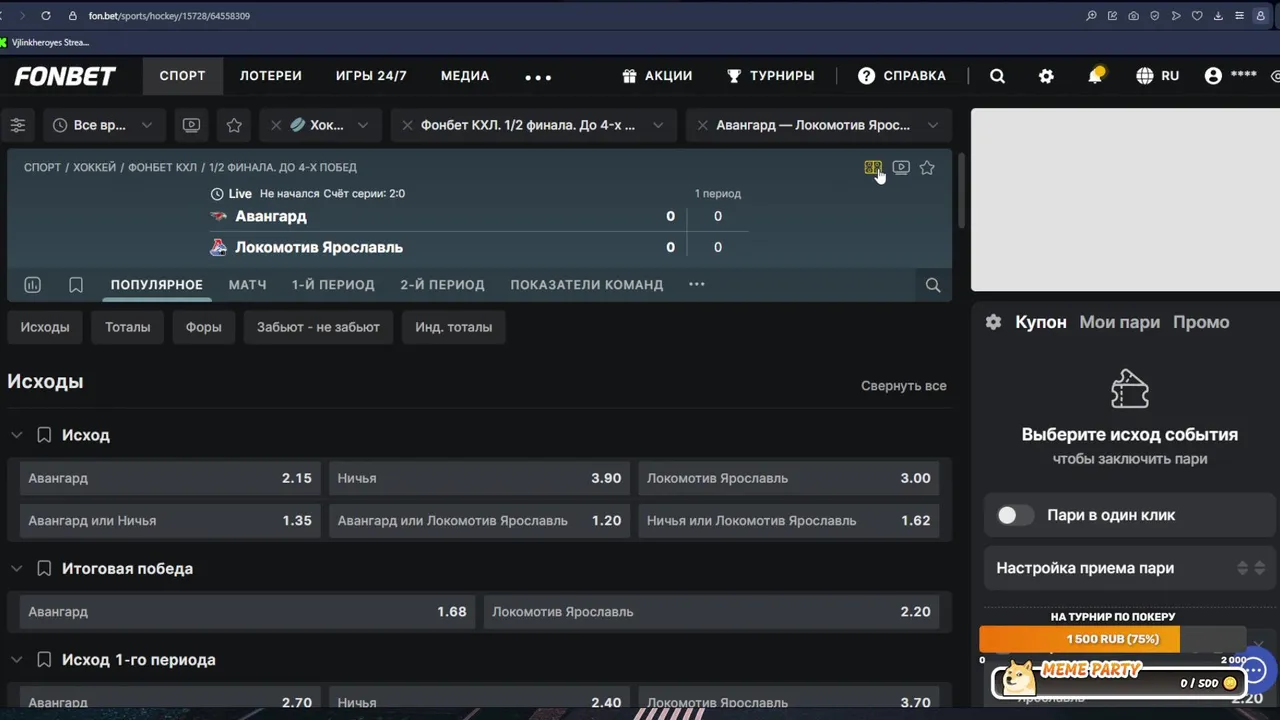Bookmark the Исход 1-го периода market

[44, 660]
